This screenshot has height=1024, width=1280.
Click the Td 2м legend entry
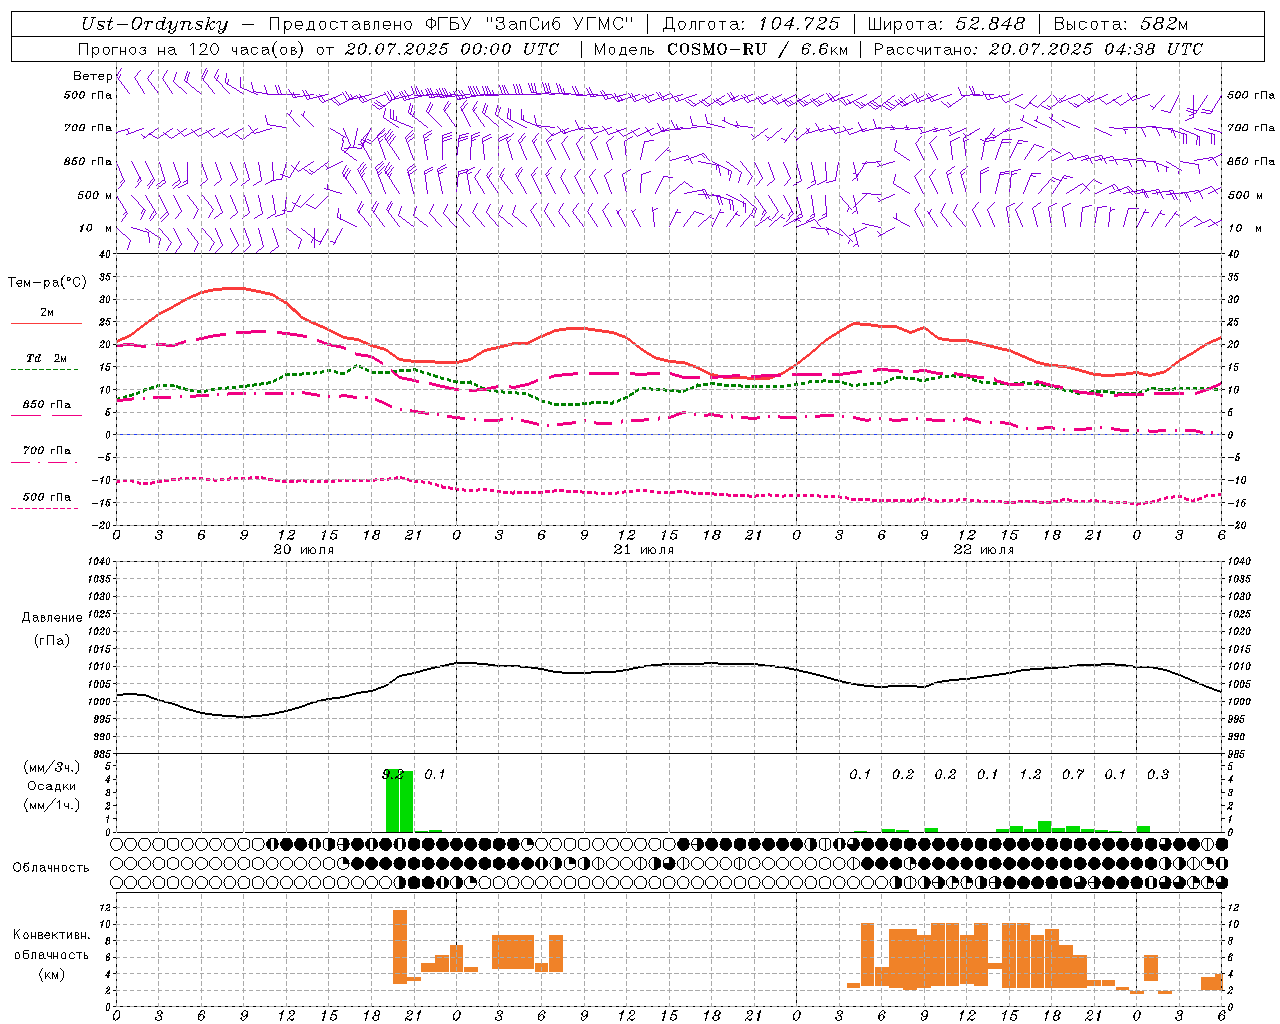[x=46, y=358]
